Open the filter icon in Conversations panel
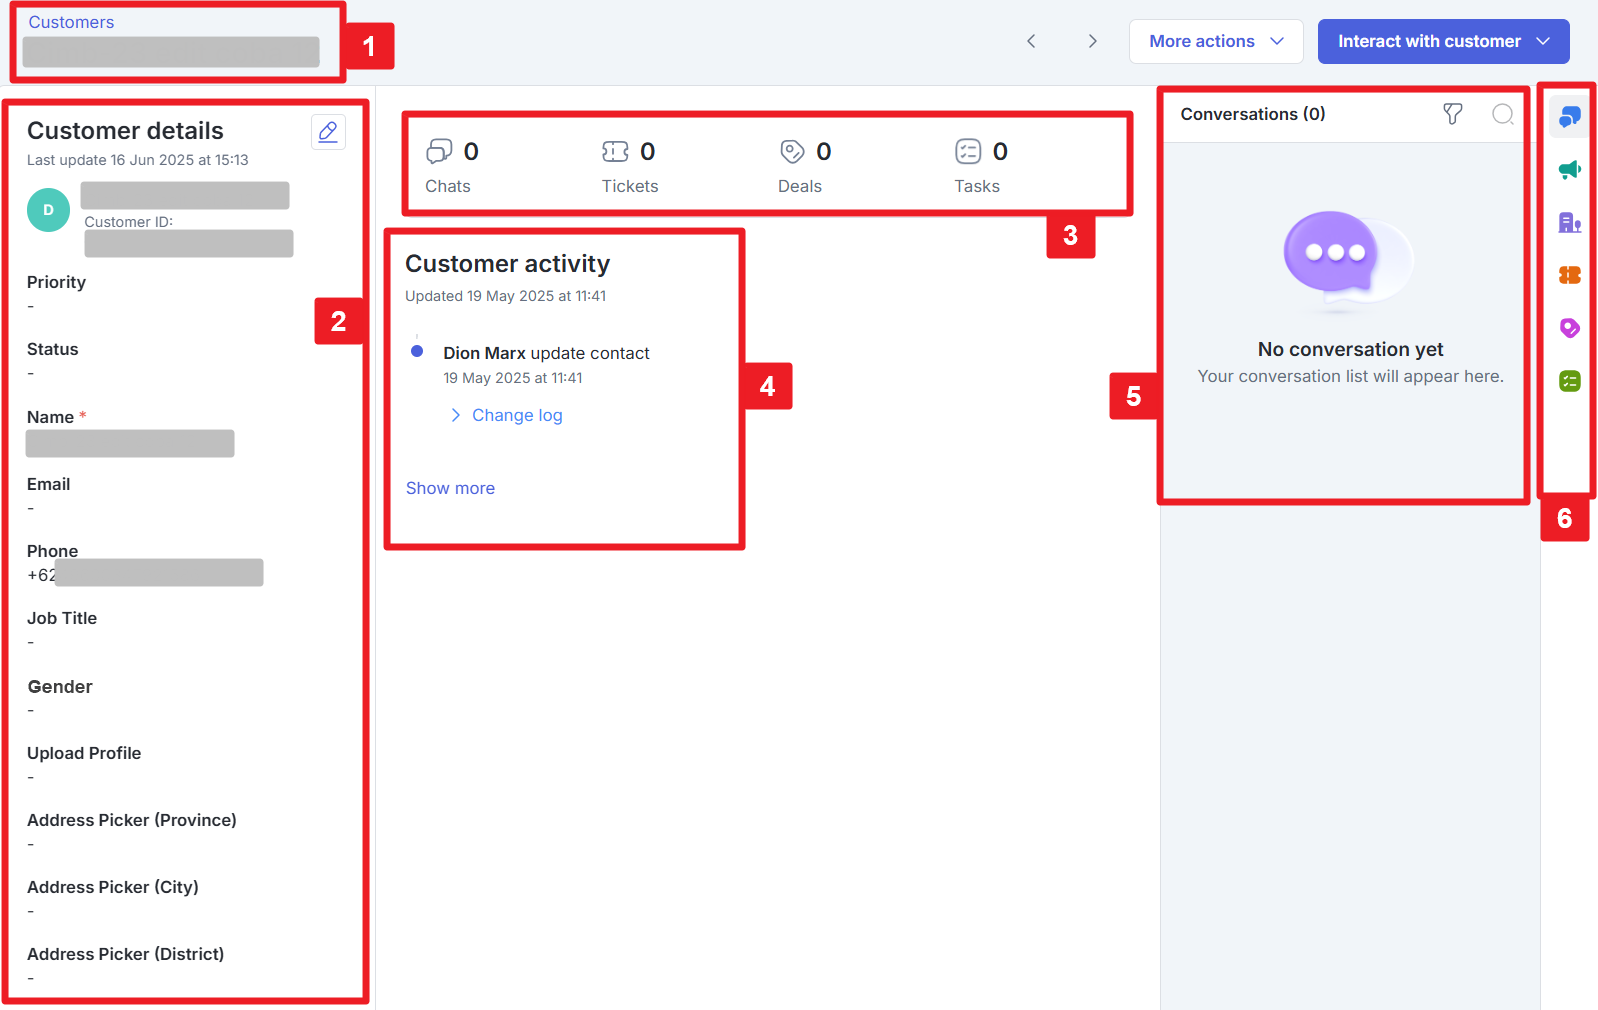The height and width of the screenshot is (1010, 1598). pyautogui.click(x=1453, y=114)
